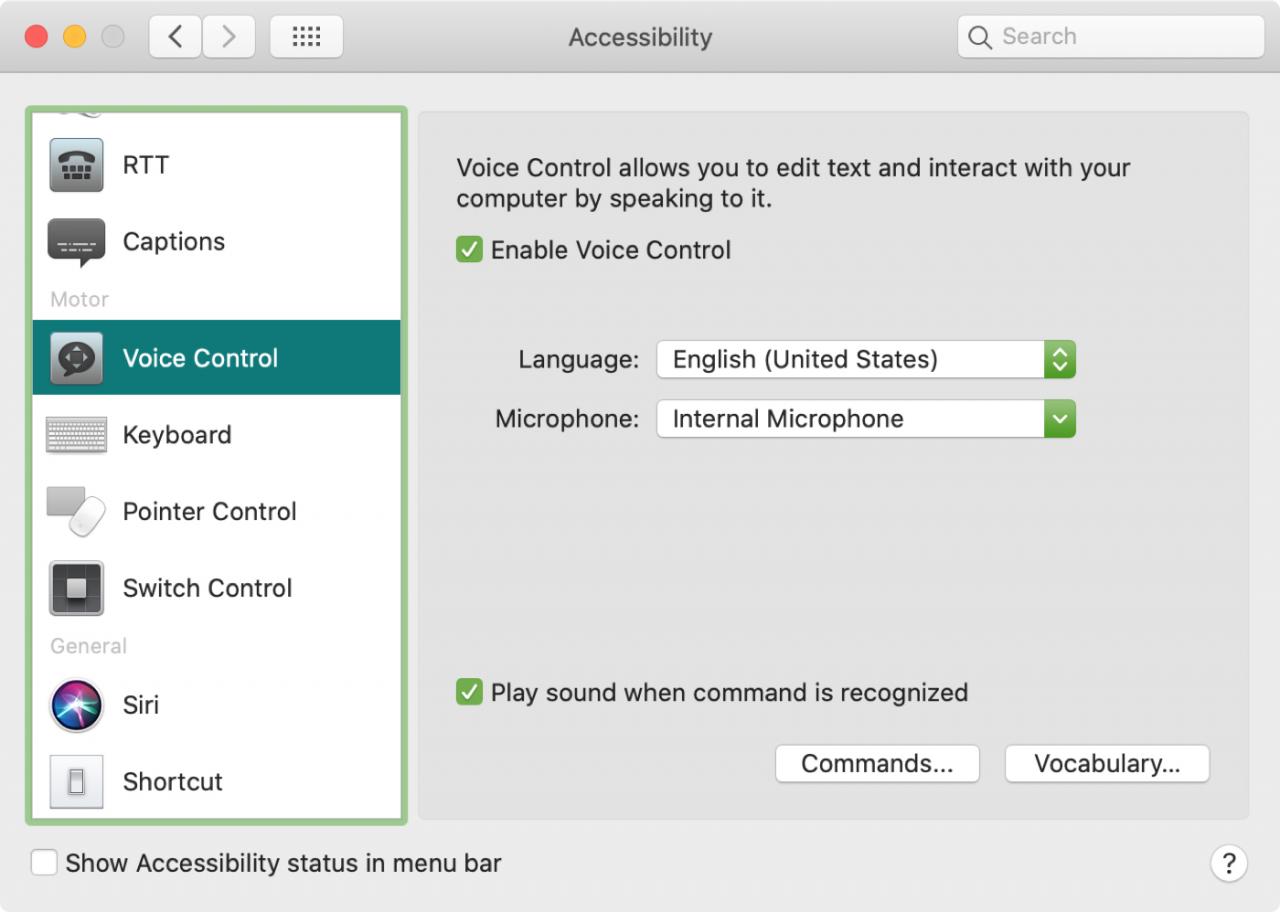Open help with the question mark button
Image resolution: width=1280 pixels, height=912 pixels.
pos(1229,863)
